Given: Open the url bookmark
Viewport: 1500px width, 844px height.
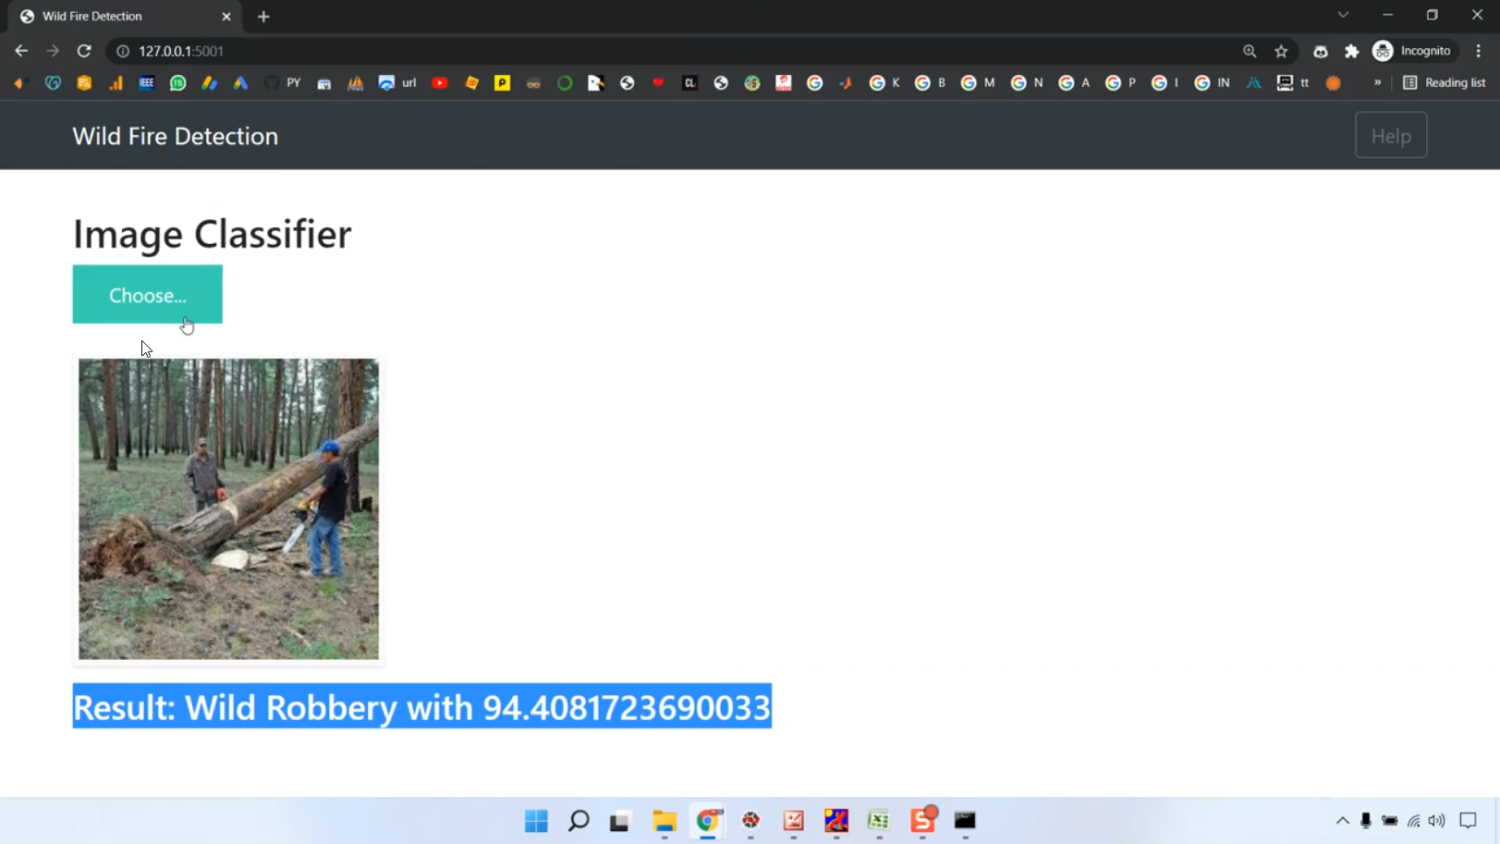Looking at the screenshot, I should [398, 83].
